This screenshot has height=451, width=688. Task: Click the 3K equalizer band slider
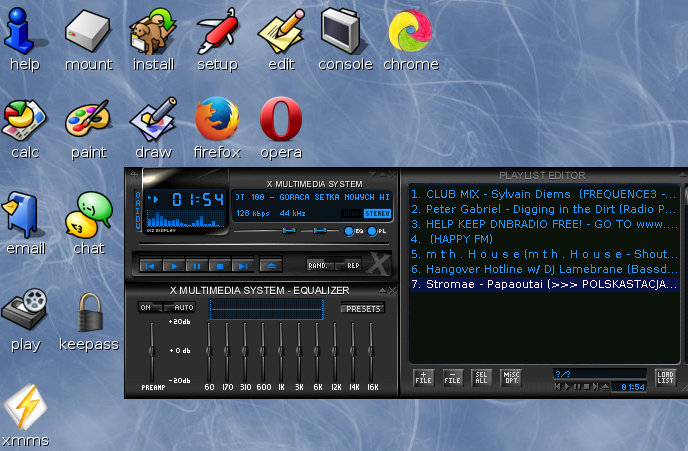(299, 352)
